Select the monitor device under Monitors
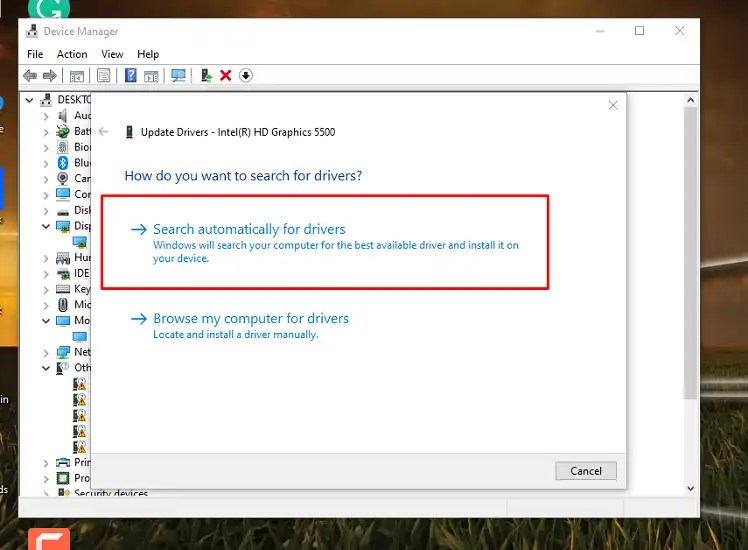 [x=80, y=336]
